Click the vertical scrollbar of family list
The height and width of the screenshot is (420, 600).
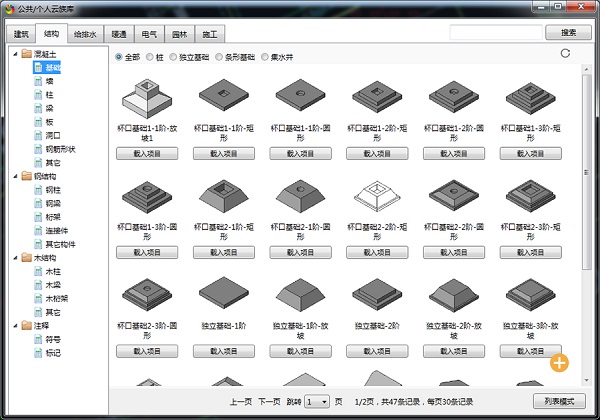click(587, 170)
